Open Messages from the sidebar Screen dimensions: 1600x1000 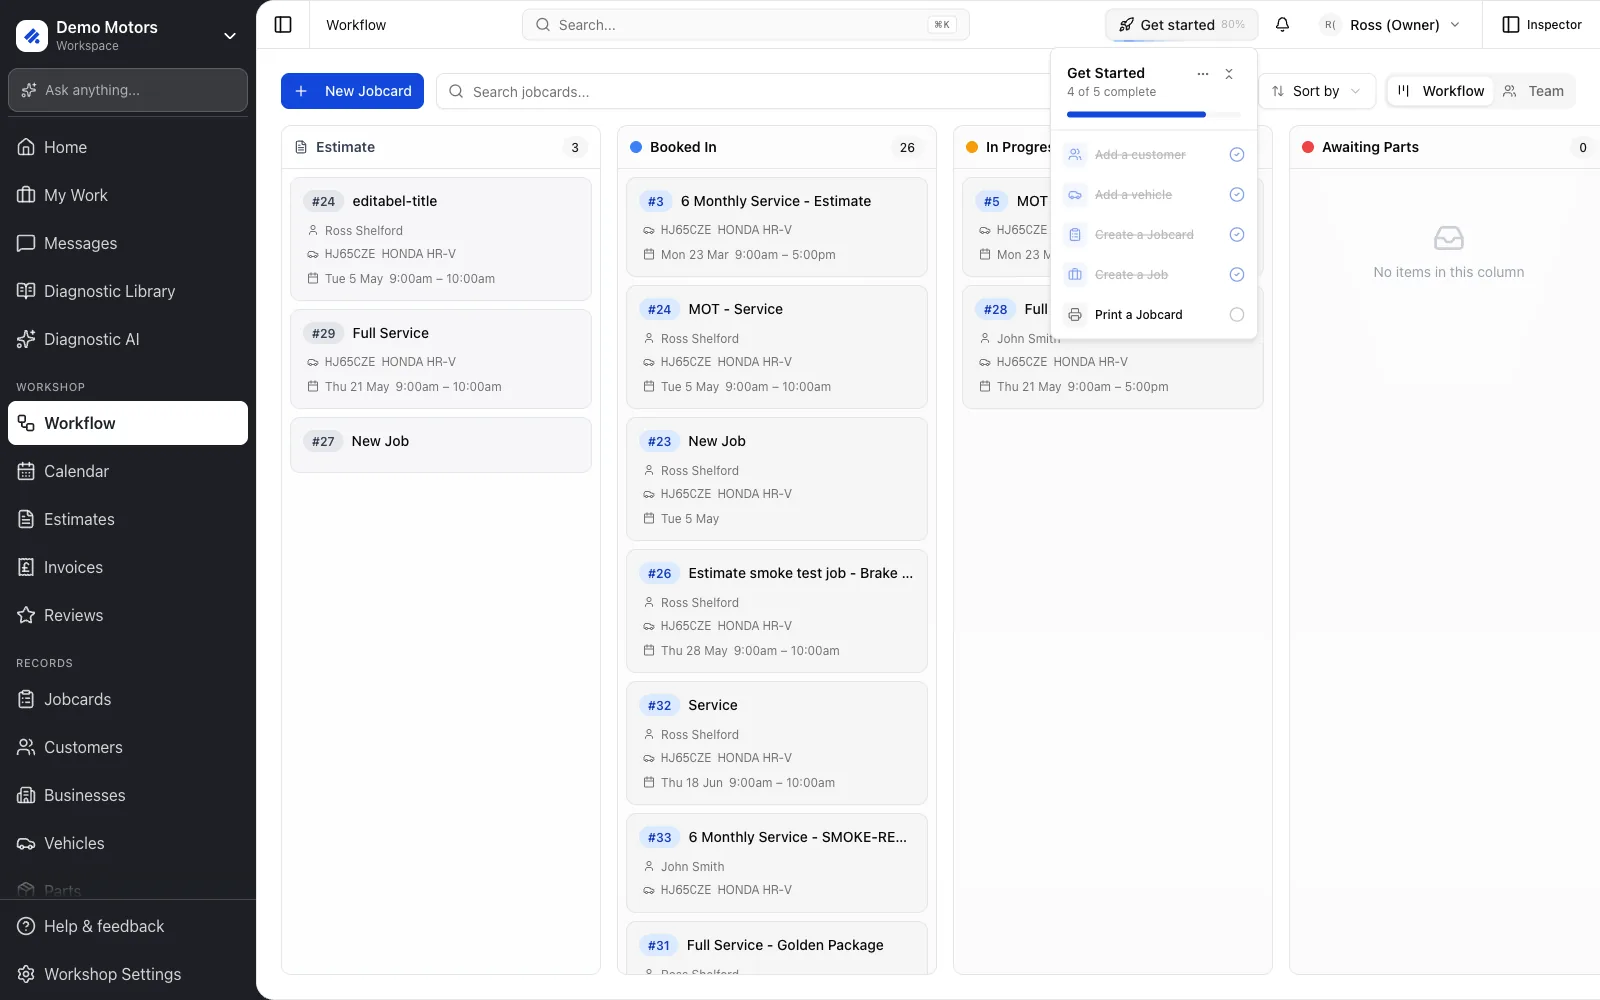tap(128, 243)
